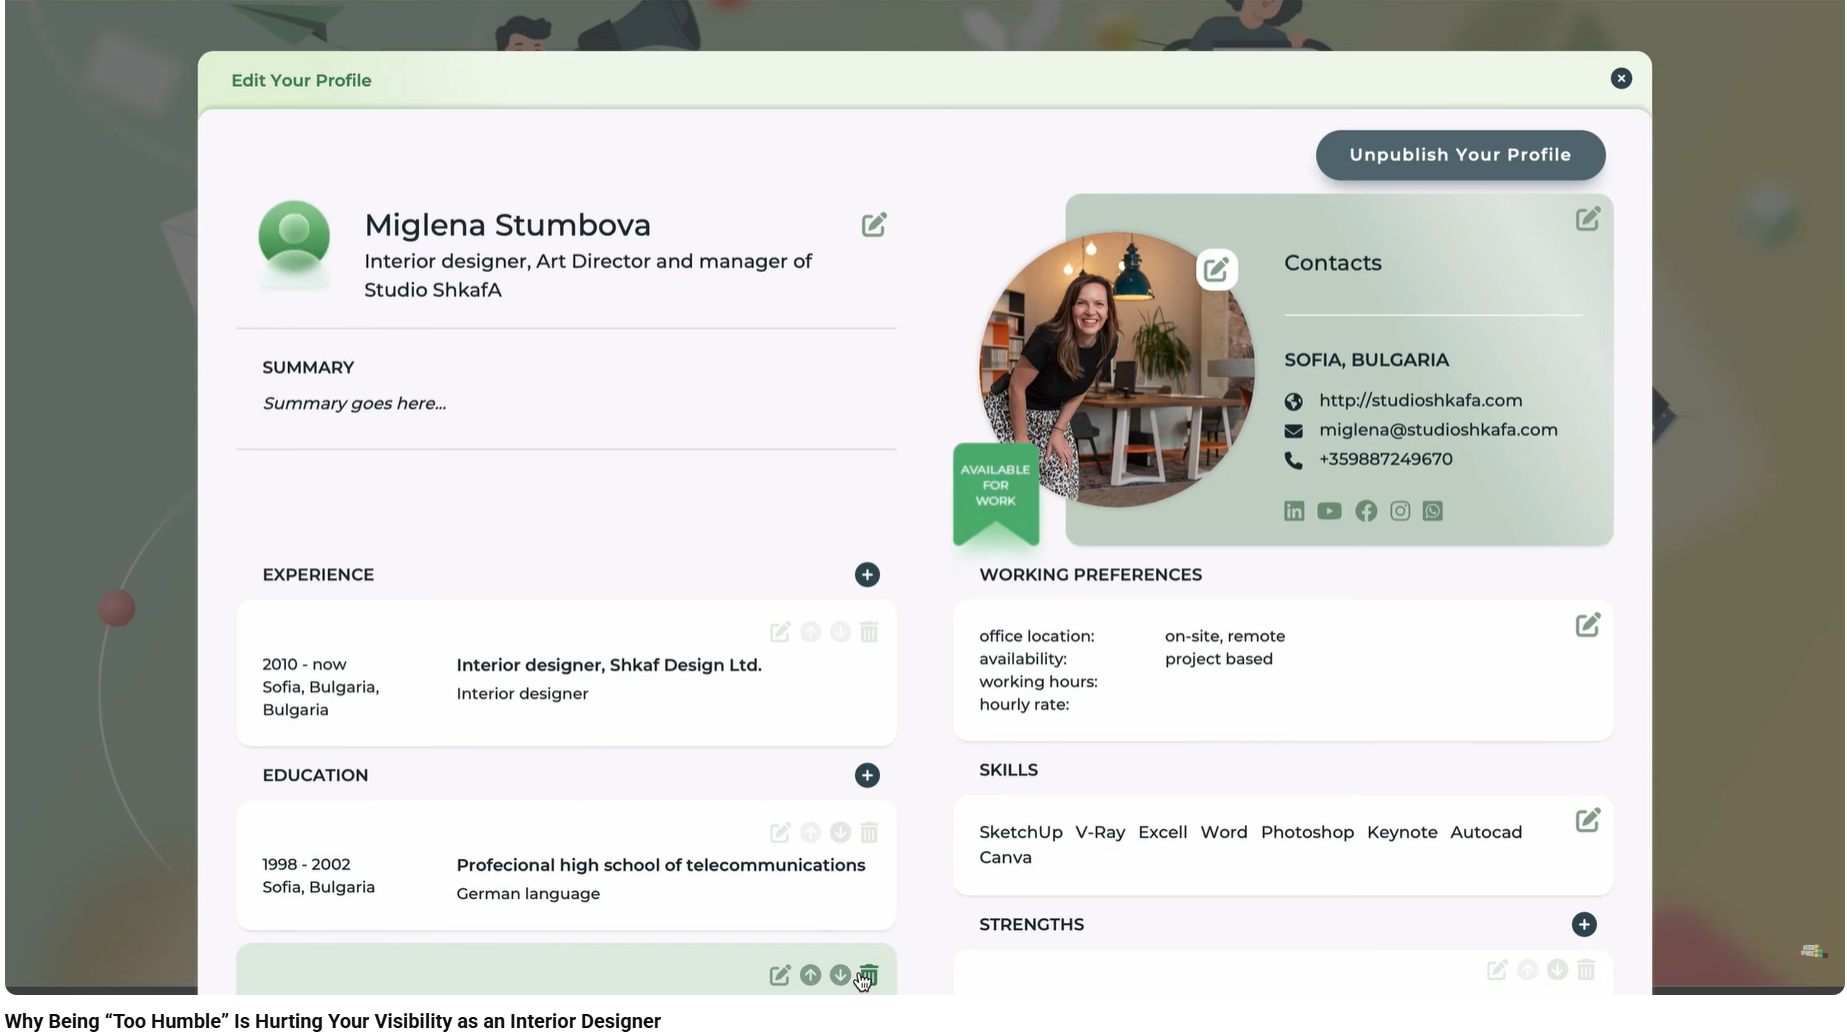Close the Edit Your Profile dialog
1847x1034 pixels.
pos(1621,78)
